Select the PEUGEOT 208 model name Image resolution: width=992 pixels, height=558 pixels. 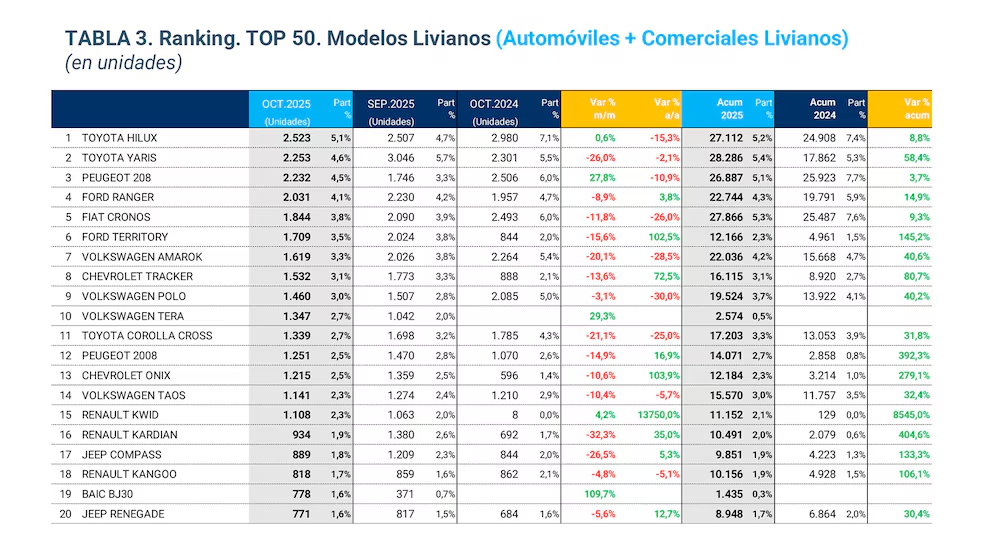pos(117,178)
